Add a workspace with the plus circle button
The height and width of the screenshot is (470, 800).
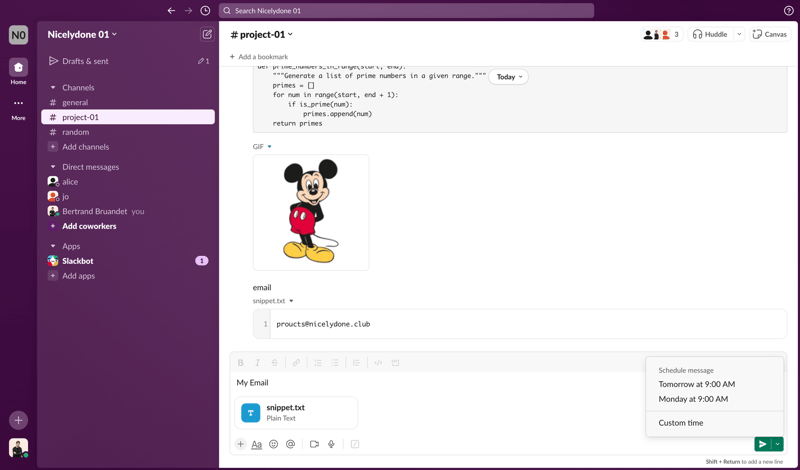18,420
